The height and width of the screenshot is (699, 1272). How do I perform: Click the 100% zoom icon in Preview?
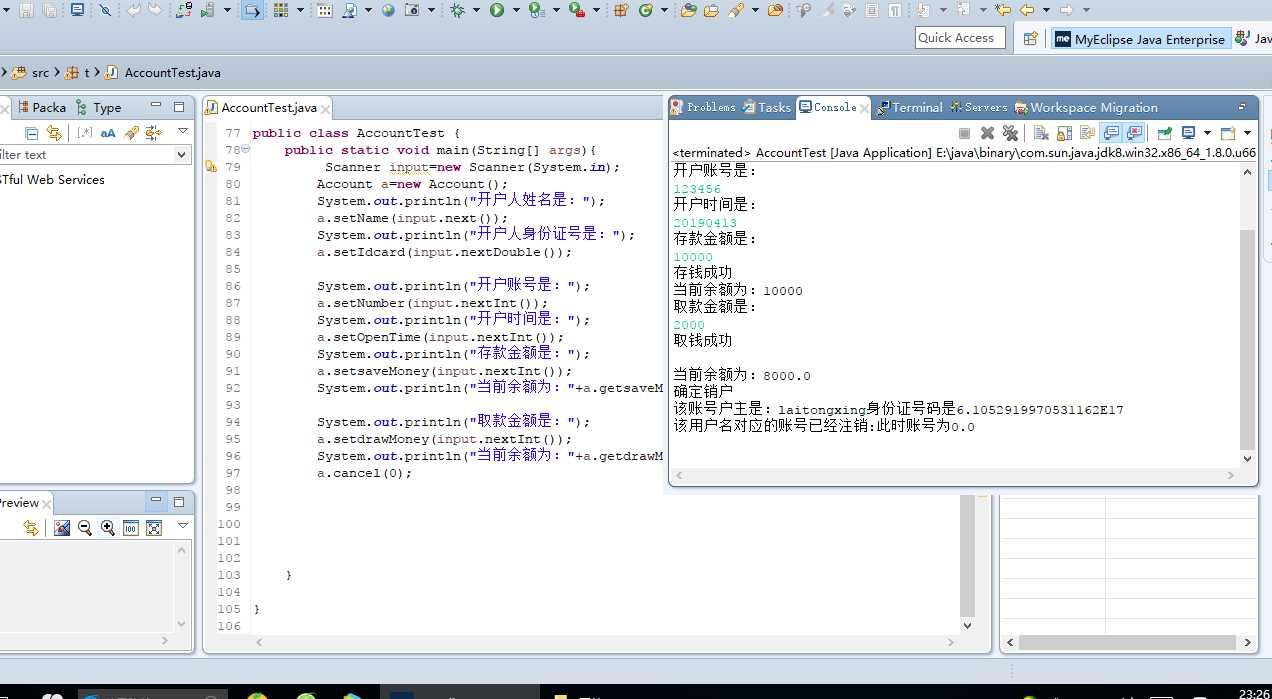pyautogui.click(x=131, y=528)
